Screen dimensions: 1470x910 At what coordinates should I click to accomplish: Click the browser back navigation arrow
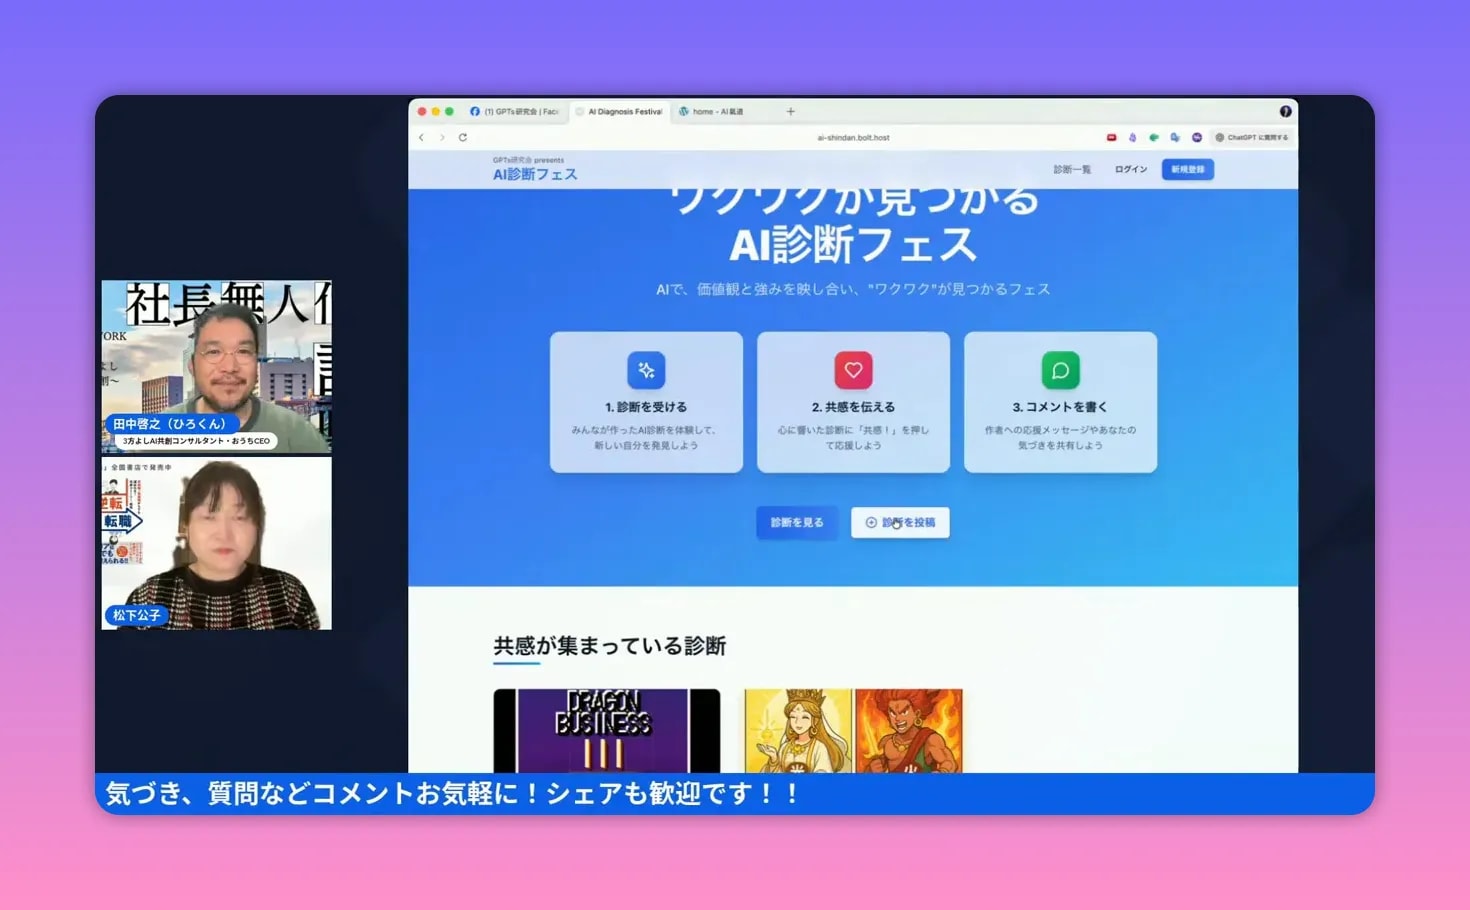(x=421, y=137)
